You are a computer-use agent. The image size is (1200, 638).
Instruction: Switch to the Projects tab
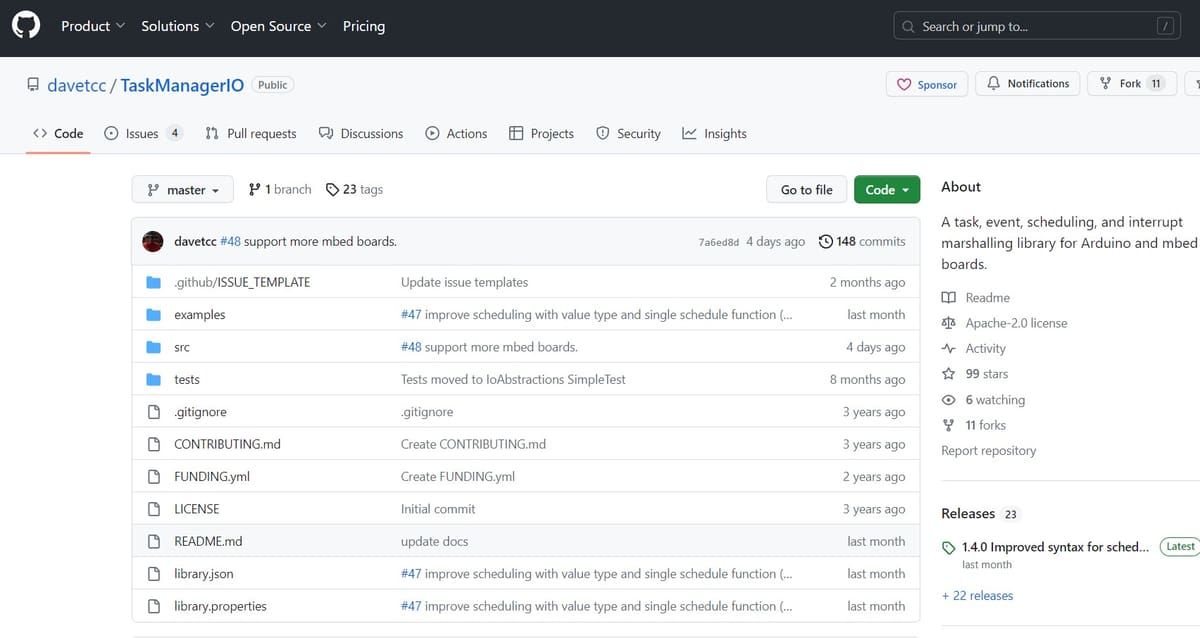pyautogui.click(x=541, y=133)
